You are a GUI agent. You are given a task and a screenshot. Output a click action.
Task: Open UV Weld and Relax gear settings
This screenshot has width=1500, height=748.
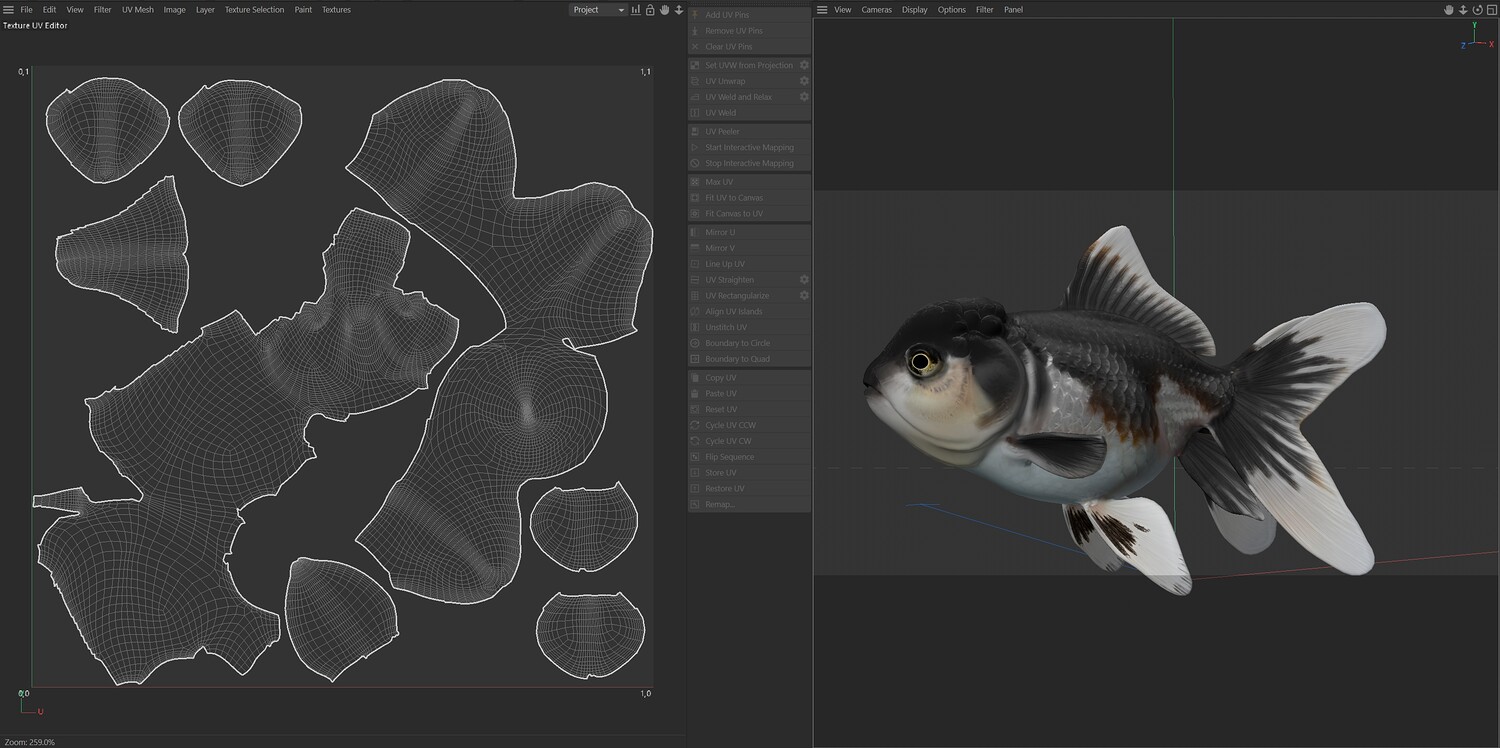click(x=804, y=97)
